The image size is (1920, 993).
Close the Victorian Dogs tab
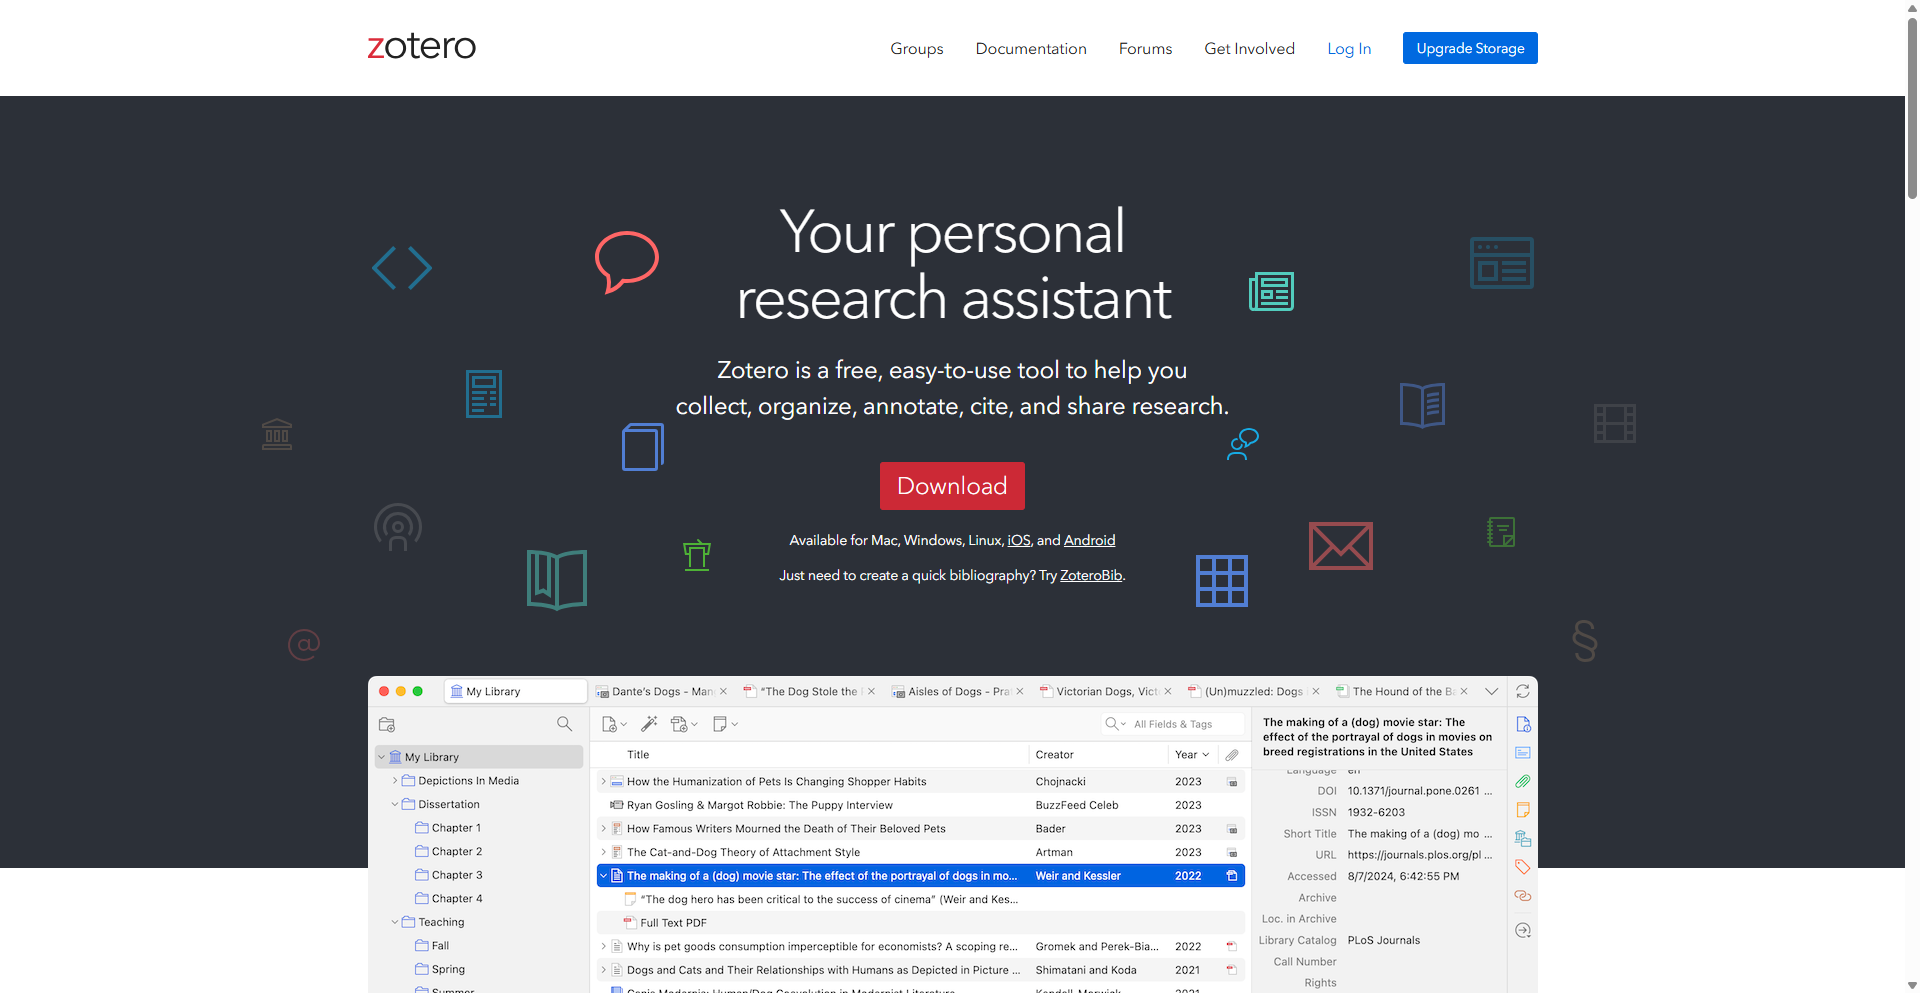tap(1168, 691)
